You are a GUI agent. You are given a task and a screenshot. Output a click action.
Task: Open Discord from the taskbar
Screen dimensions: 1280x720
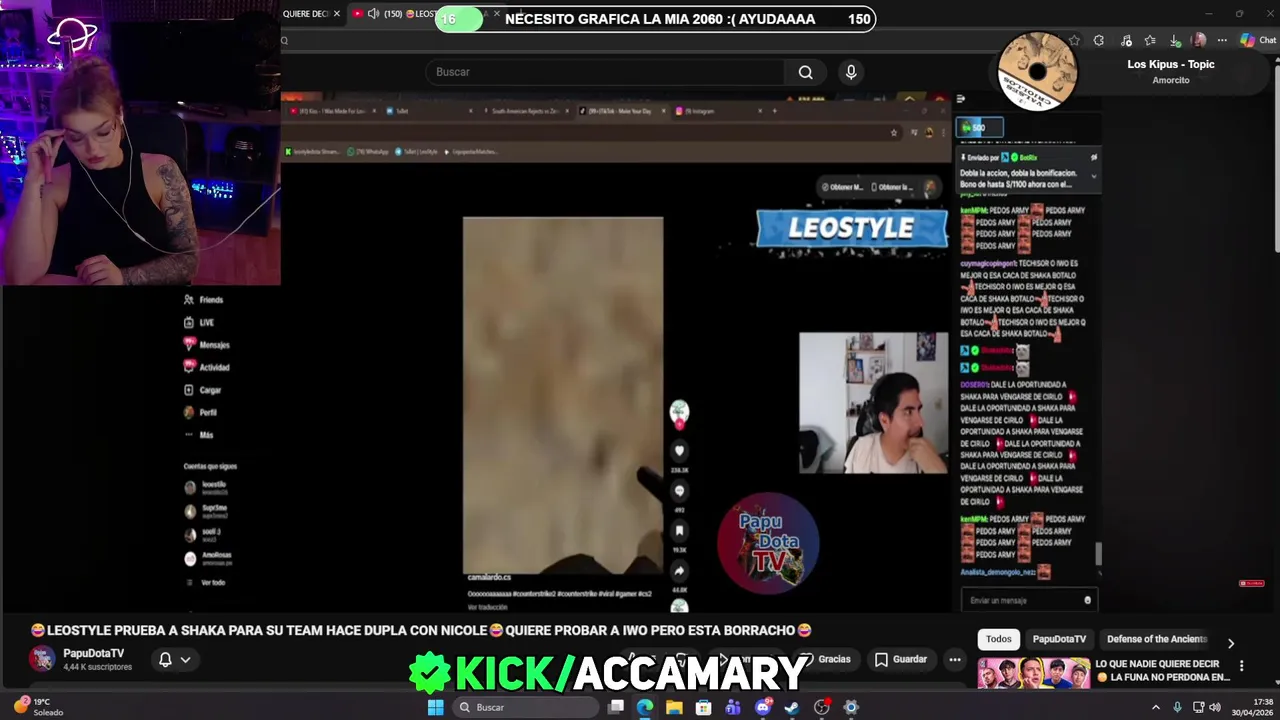[x=763, y=707]
